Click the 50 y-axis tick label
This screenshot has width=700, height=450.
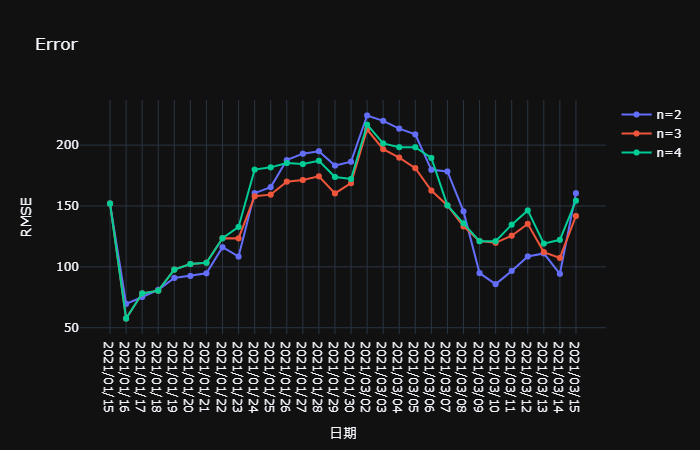pyautogui.click(x=71, y=327)
